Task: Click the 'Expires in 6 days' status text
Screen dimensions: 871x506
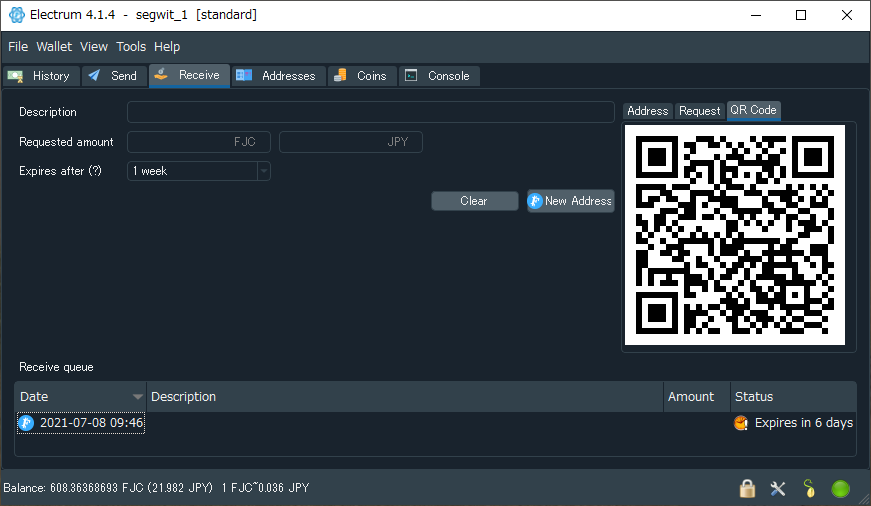Action: click(x=804, y=423)
